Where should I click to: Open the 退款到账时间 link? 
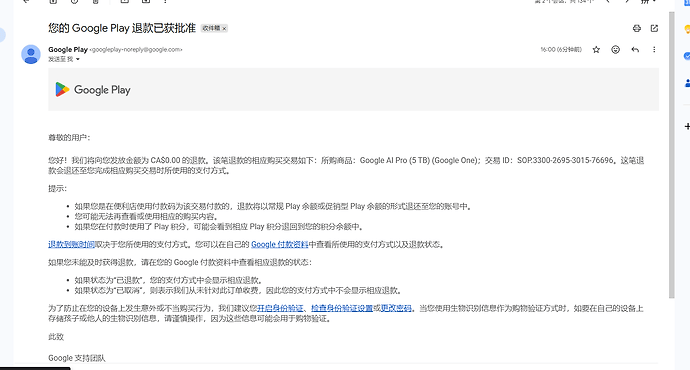[71, 245]
